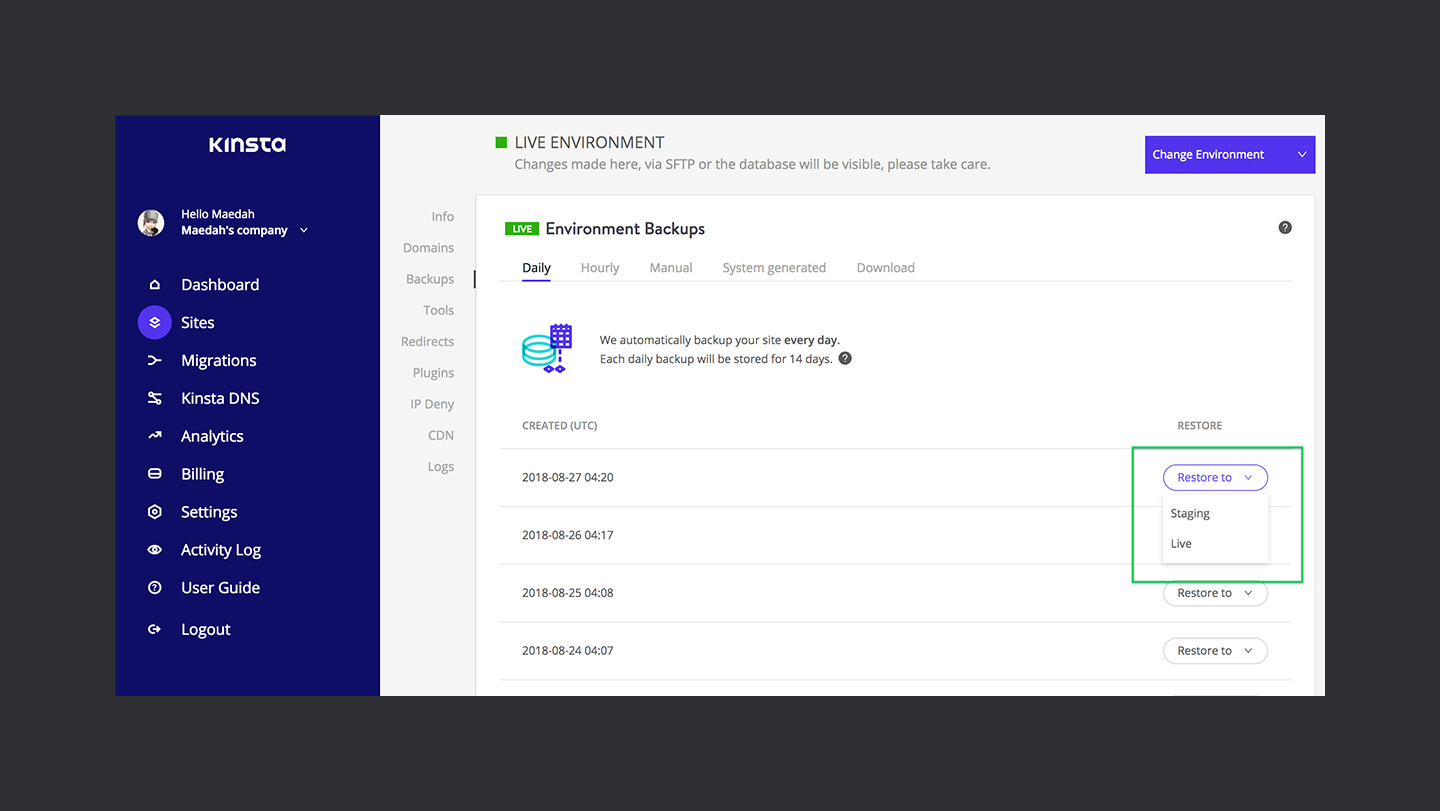The height and width of the screenshot is (811, 1440).
Task: Click the database backup illustration icon
Action: pos(547,349)
